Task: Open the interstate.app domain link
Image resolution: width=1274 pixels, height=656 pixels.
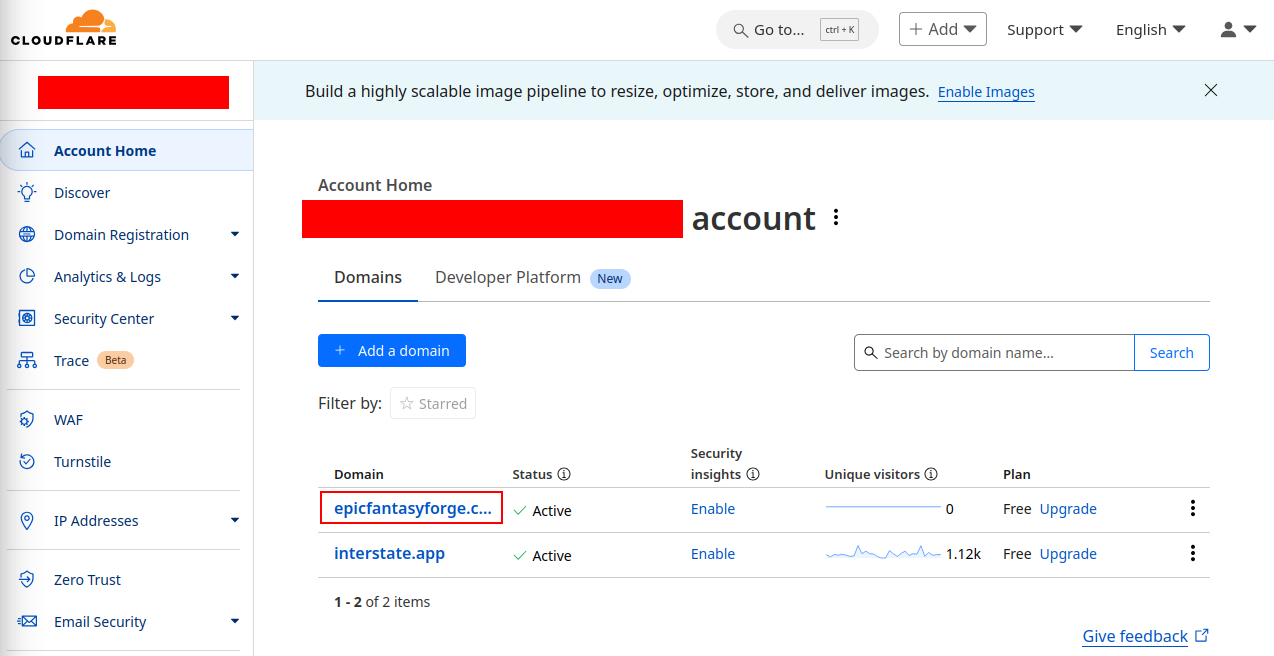Action: pyautogui.click(x=389, y=553)
